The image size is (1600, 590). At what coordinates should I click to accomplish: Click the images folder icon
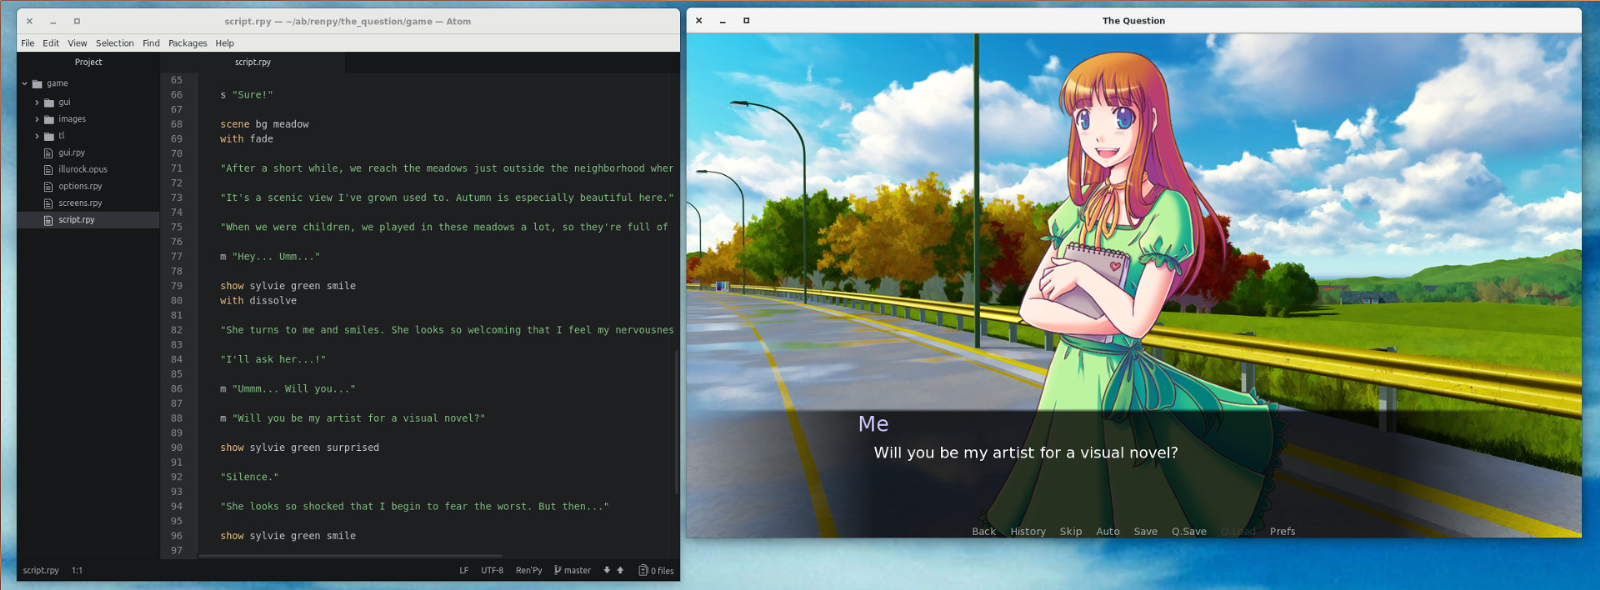tap(49, 119)
